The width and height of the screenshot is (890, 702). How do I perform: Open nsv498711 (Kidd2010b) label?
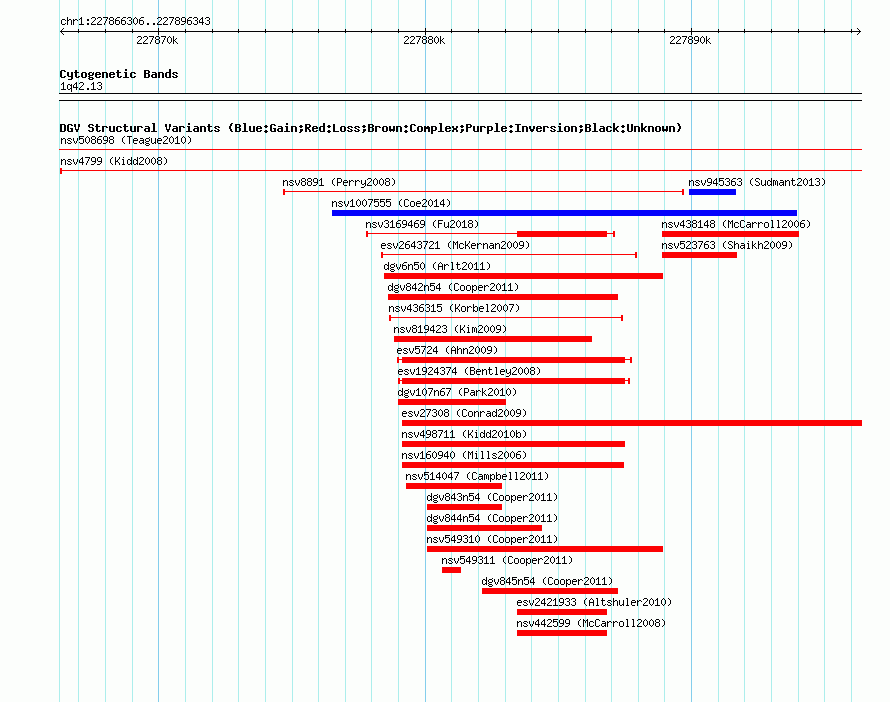click(x=464, y=434)
